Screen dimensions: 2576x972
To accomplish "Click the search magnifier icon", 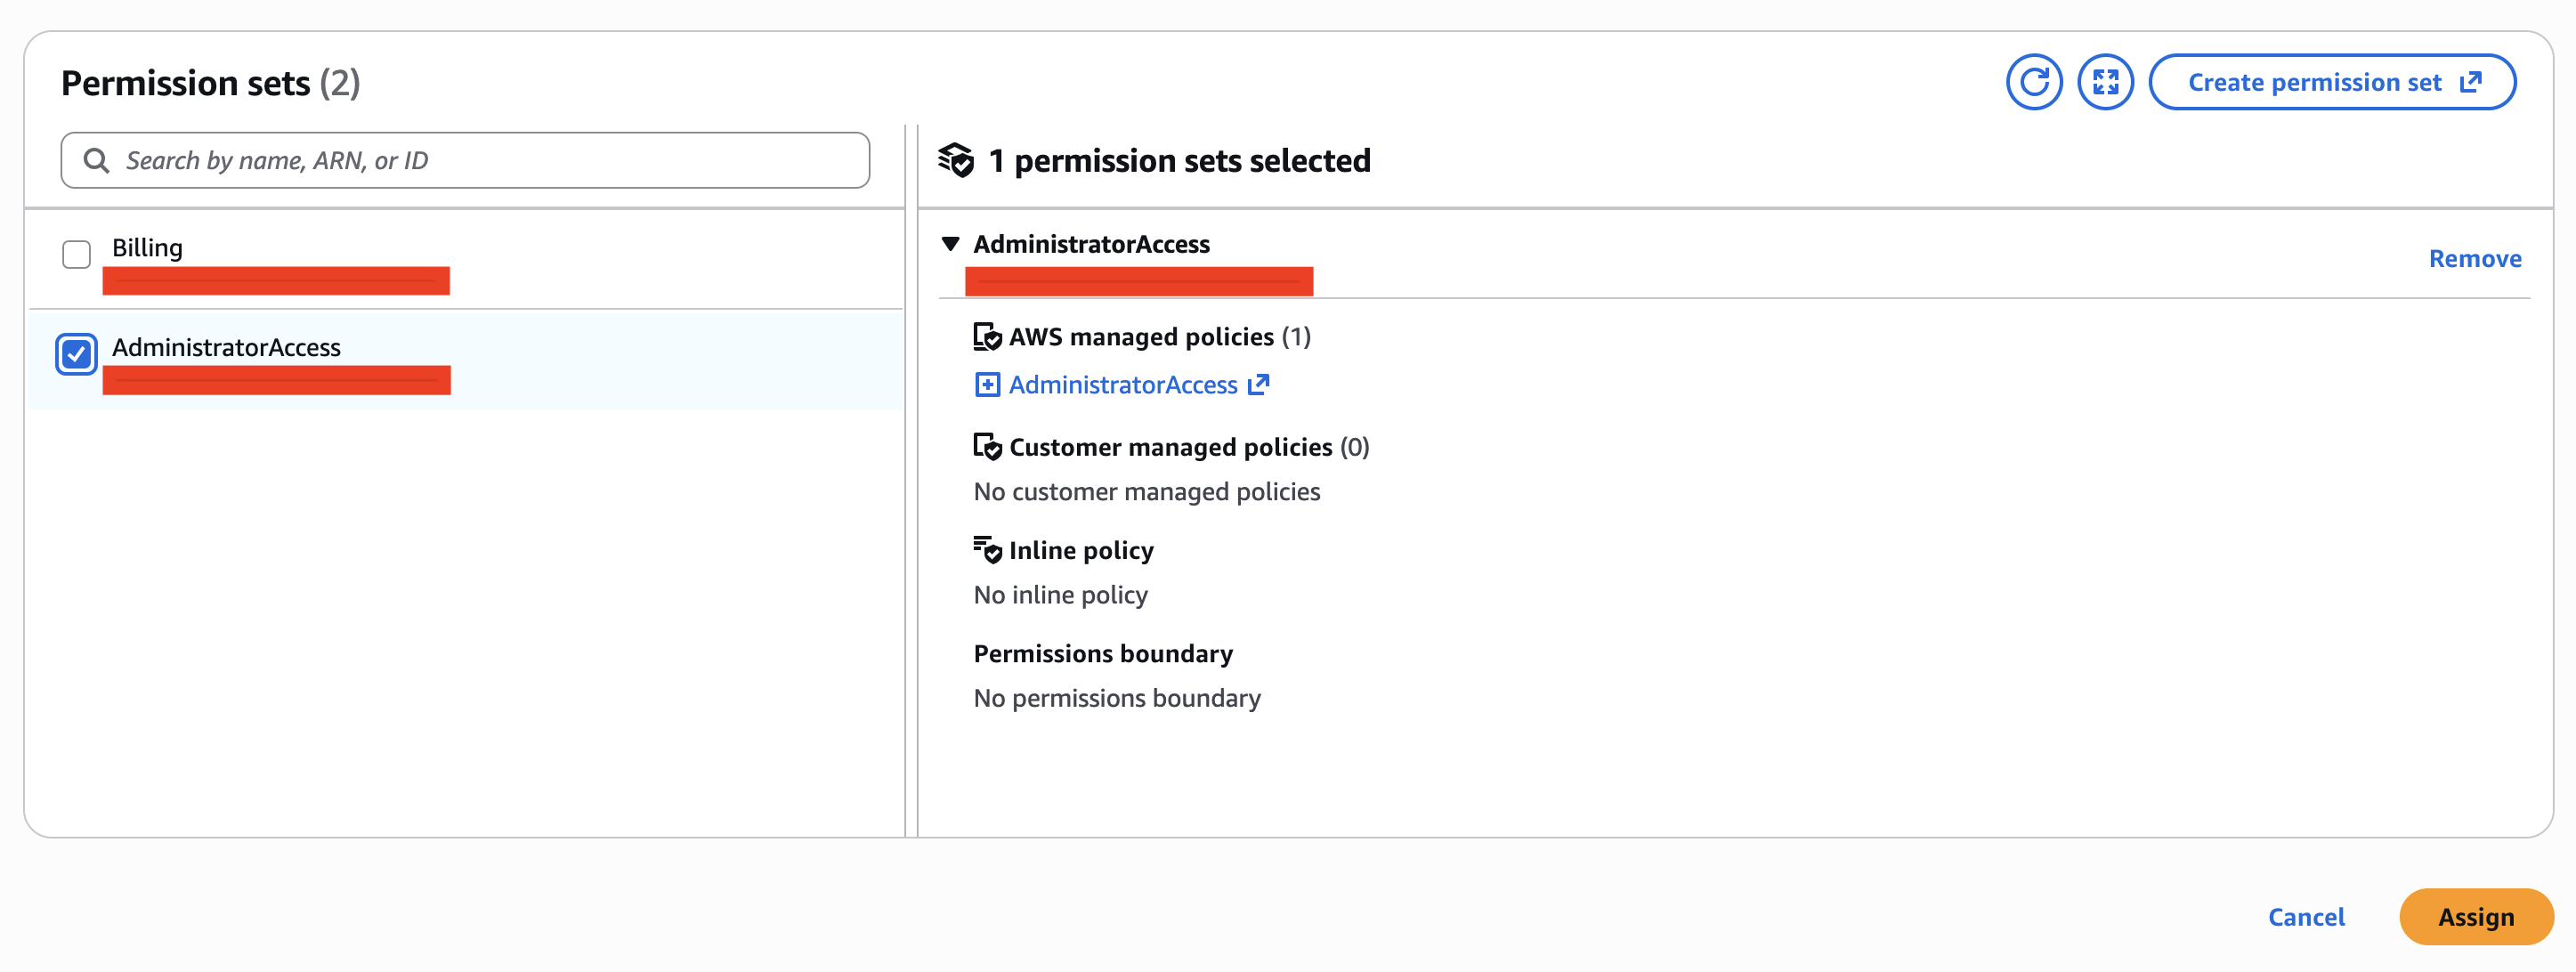I will (97, 159).
